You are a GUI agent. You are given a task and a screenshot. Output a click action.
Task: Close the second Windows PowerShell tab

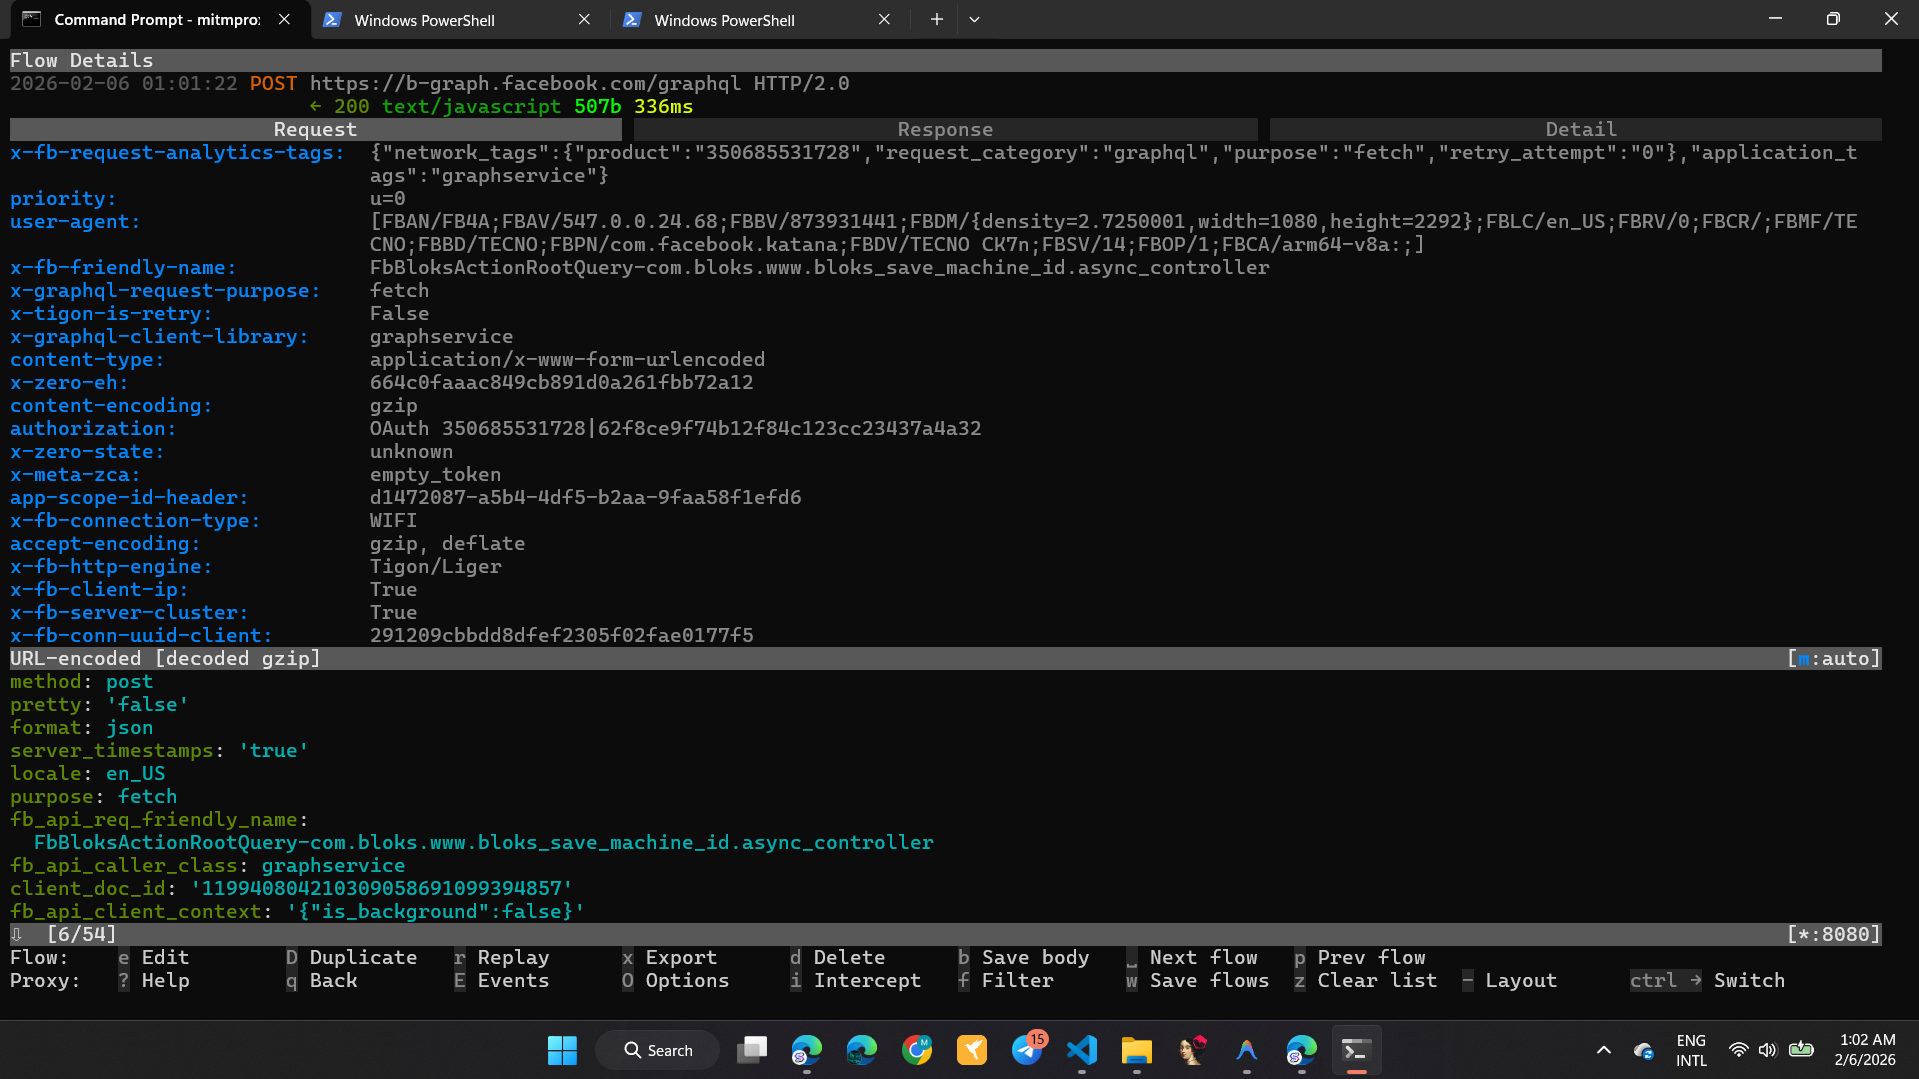[884, 20]
